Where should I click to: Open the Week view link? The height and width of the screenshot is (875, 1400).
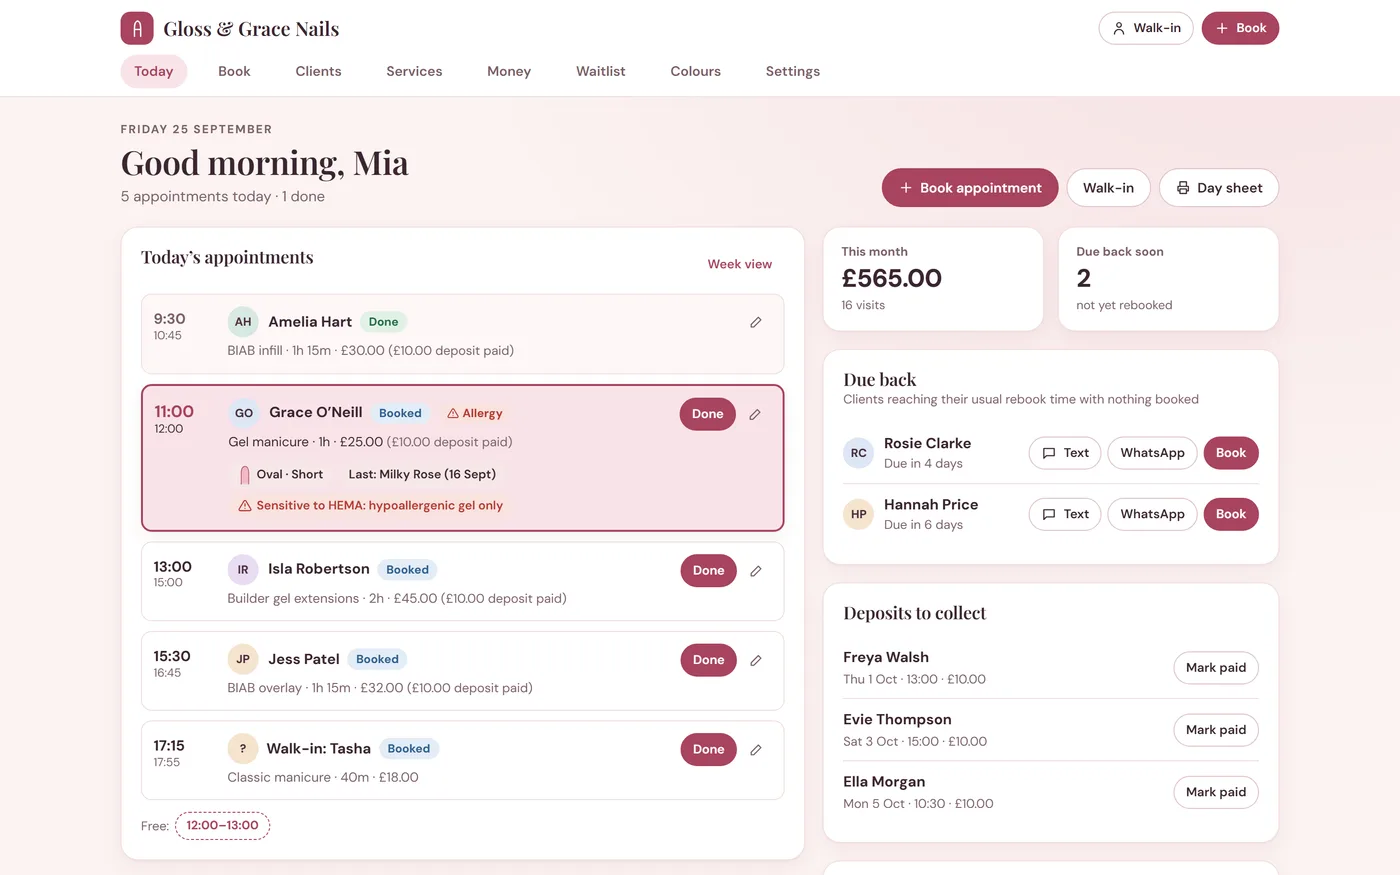tap(740, 264)
